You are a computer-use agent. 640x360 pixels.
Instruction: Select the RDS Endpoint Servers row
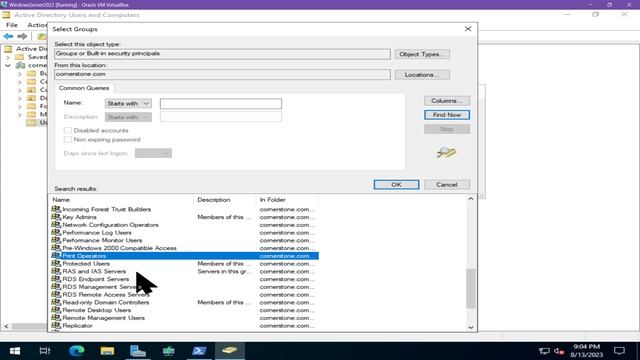click(184, 279)
